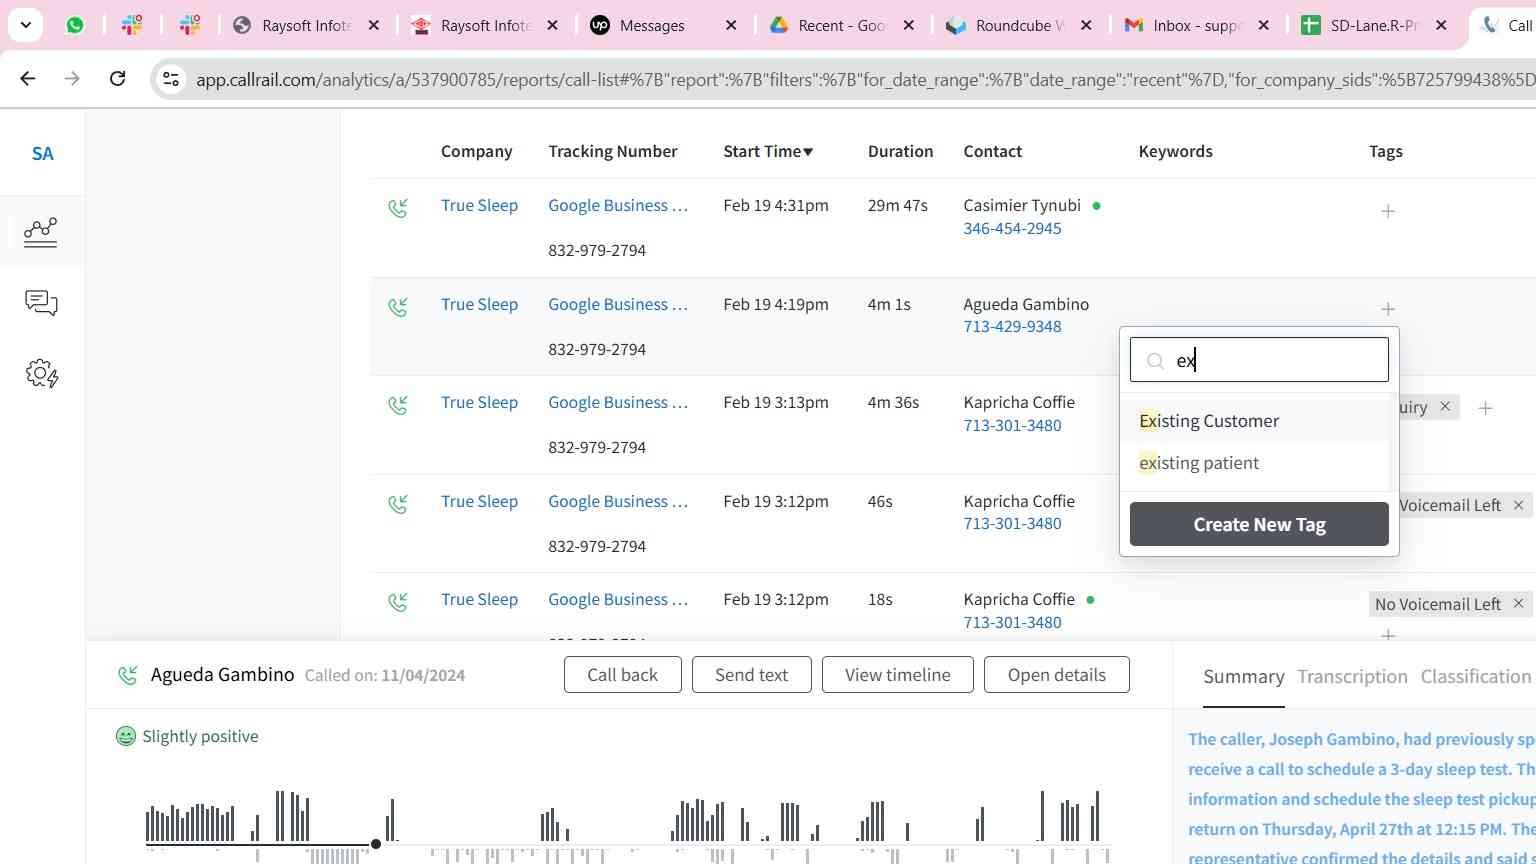1536x864 pixels.
Task: Click the Tags column header
Action: coord(1385,151)
